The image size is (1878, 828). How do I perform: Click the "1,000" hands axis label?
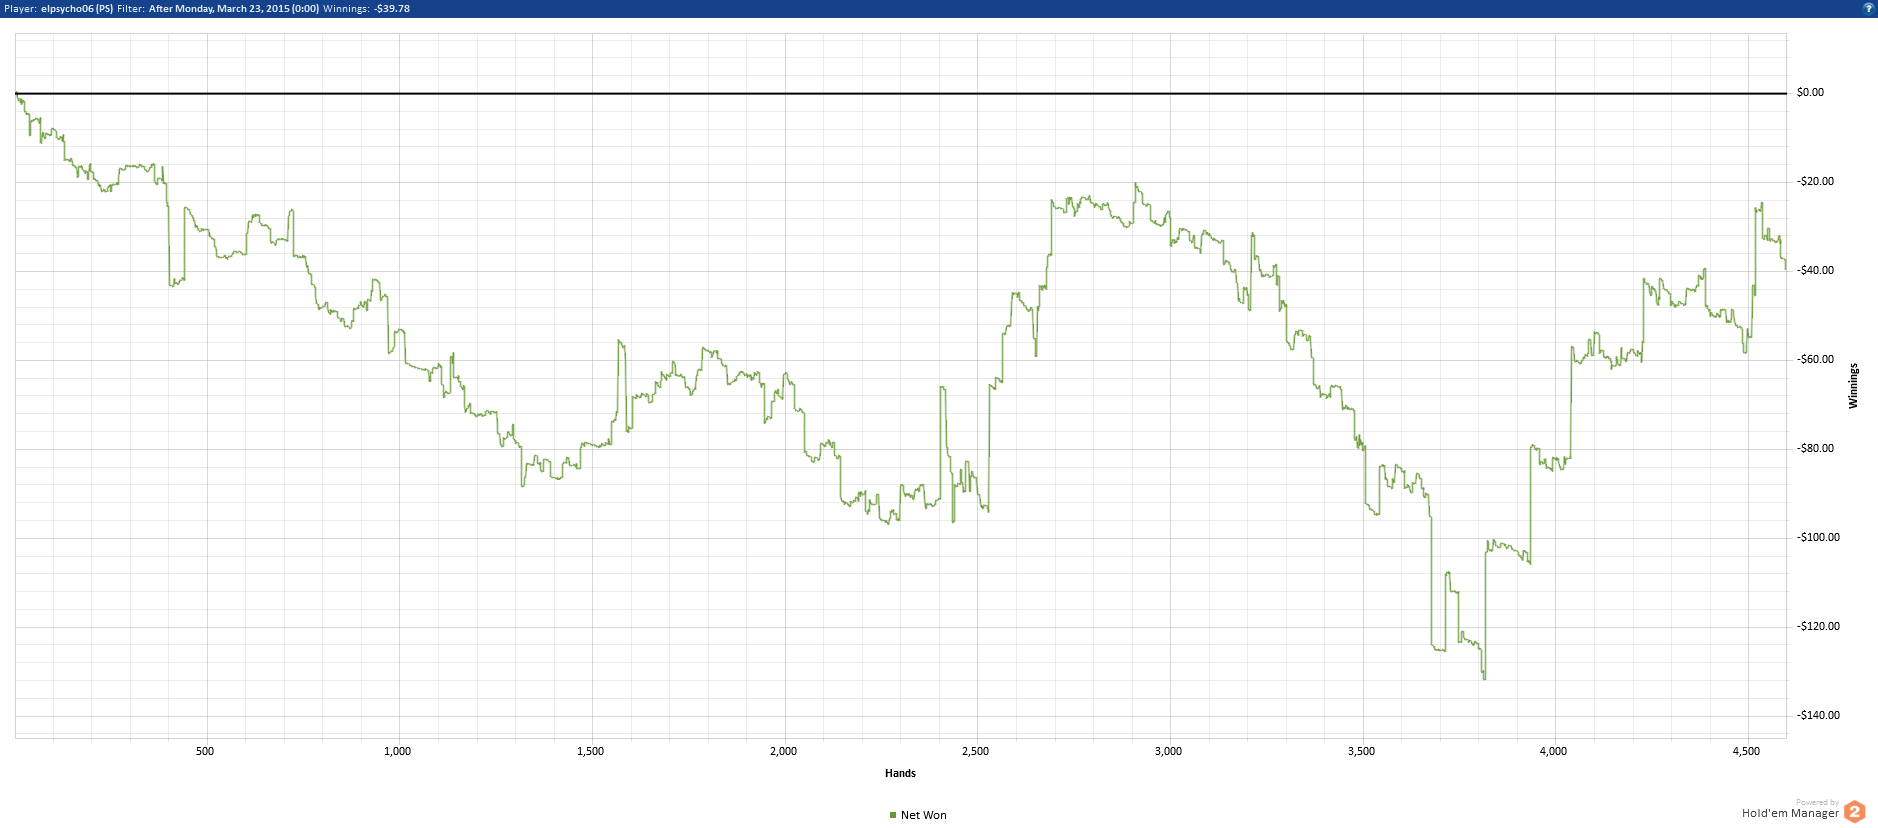point(398,751)
